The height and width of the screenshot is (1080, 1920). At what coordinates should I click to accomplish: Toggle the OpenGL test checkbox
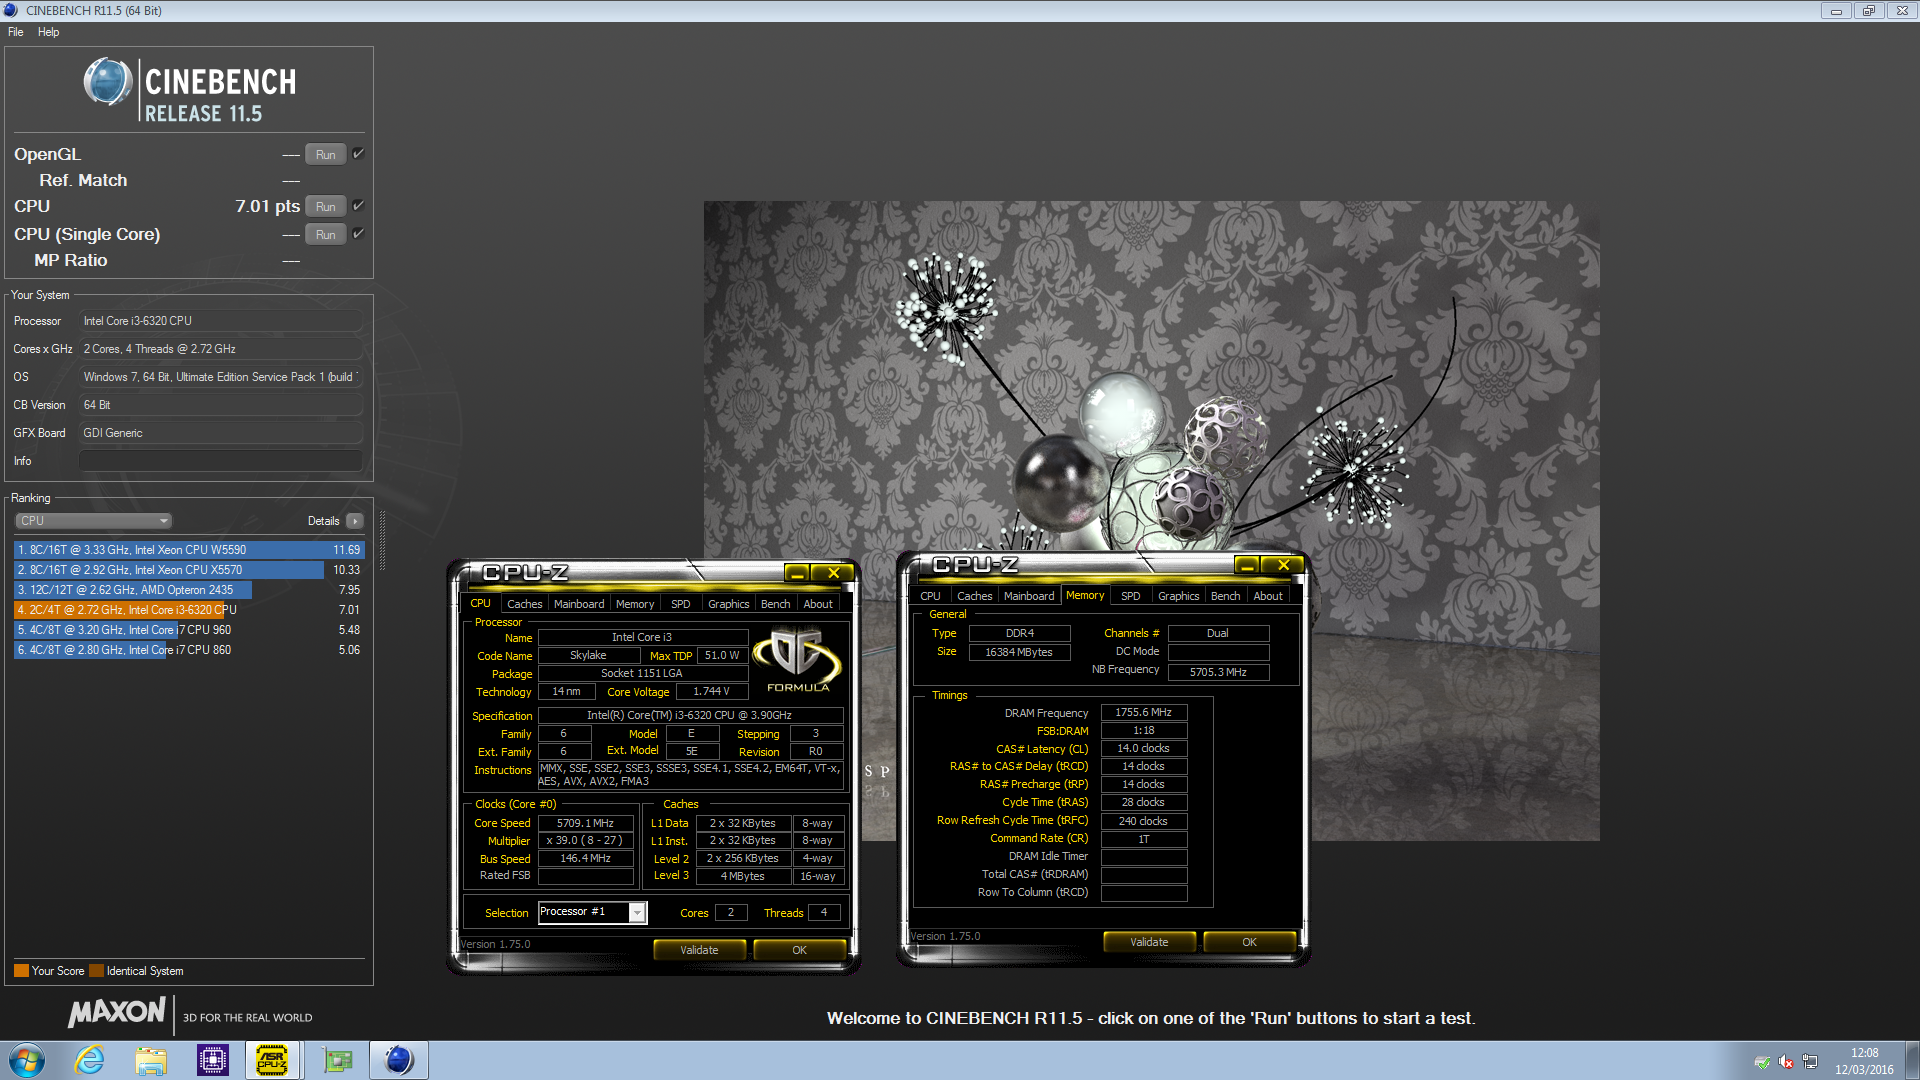click(x=358, y=154)
